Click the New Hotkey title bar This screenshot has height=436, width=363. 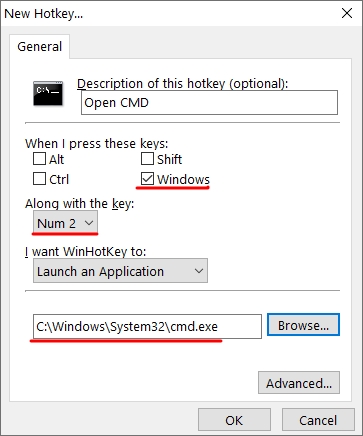[167, 13]
